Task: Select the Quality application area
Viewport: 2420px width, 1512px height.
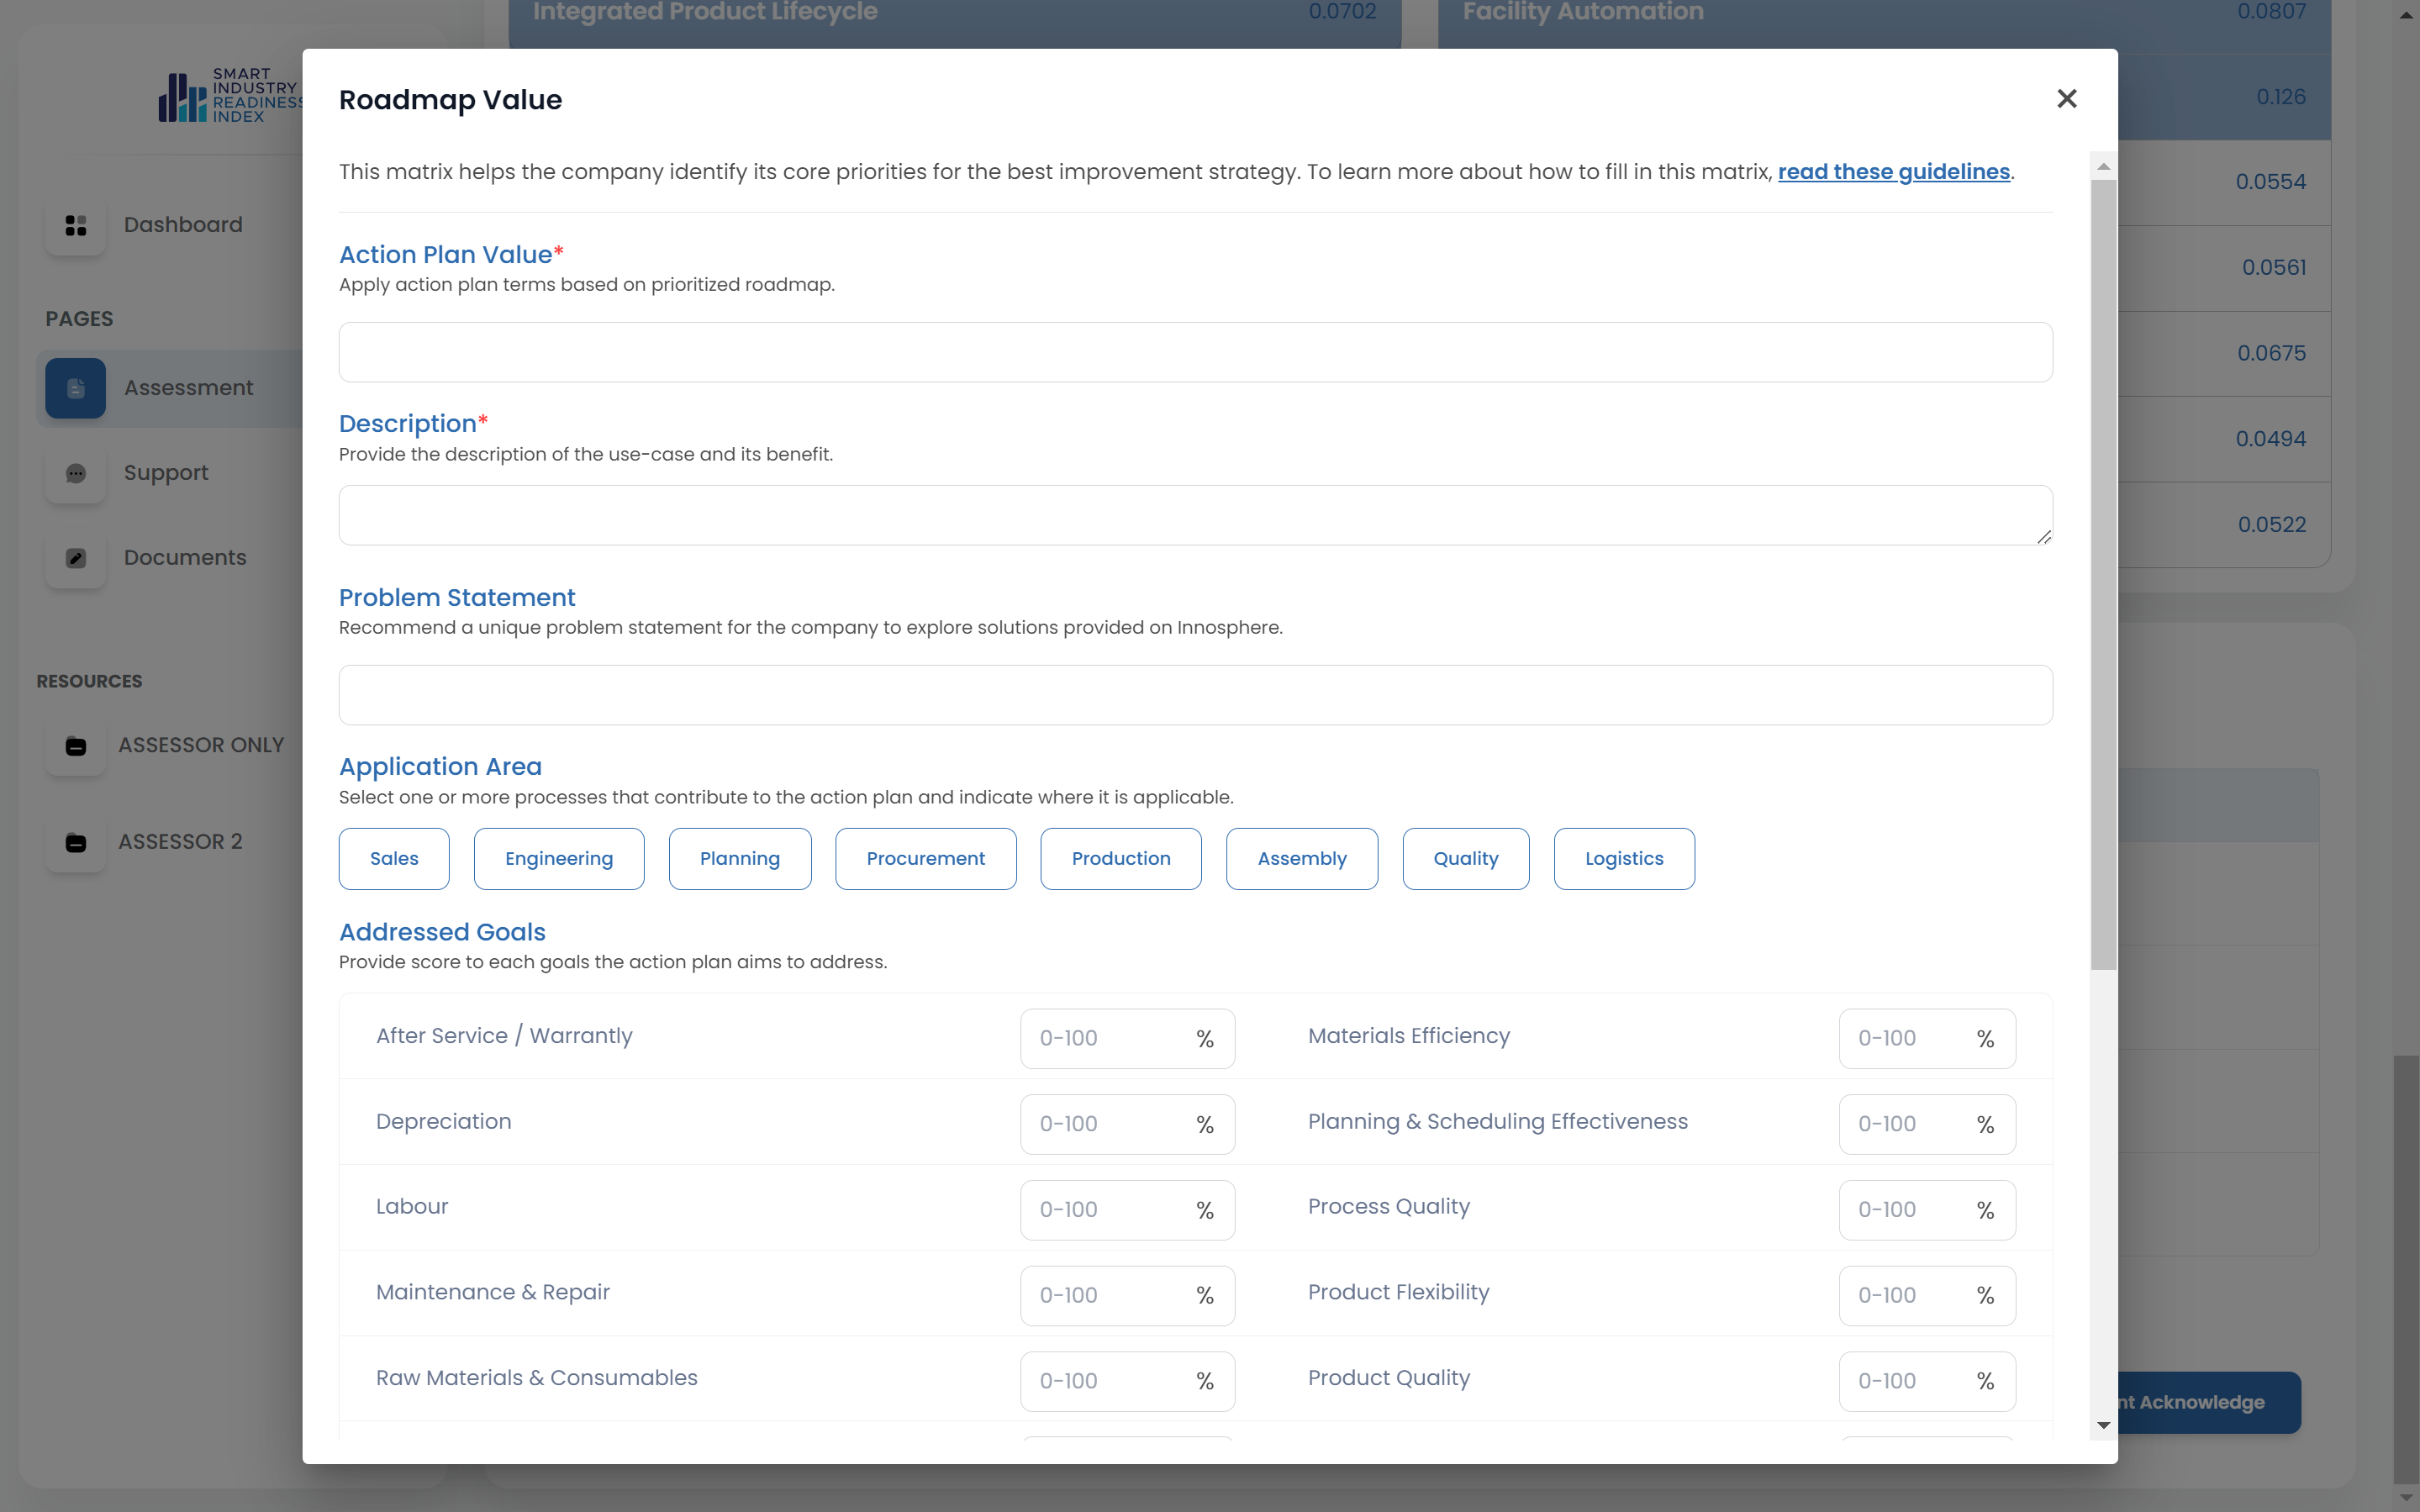Action: (1465, 858)
